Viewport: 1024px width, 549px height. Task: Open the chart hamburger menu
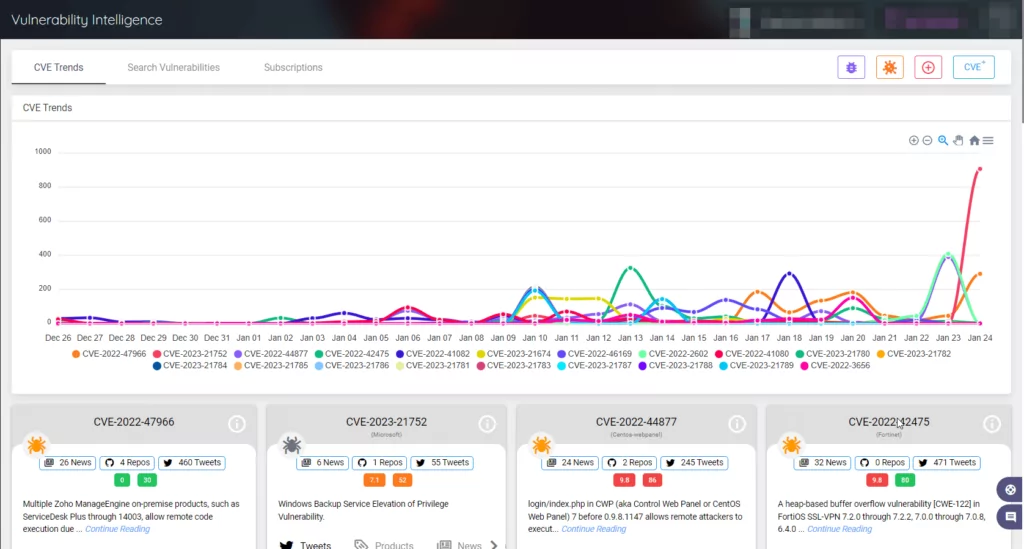point(988,140)
